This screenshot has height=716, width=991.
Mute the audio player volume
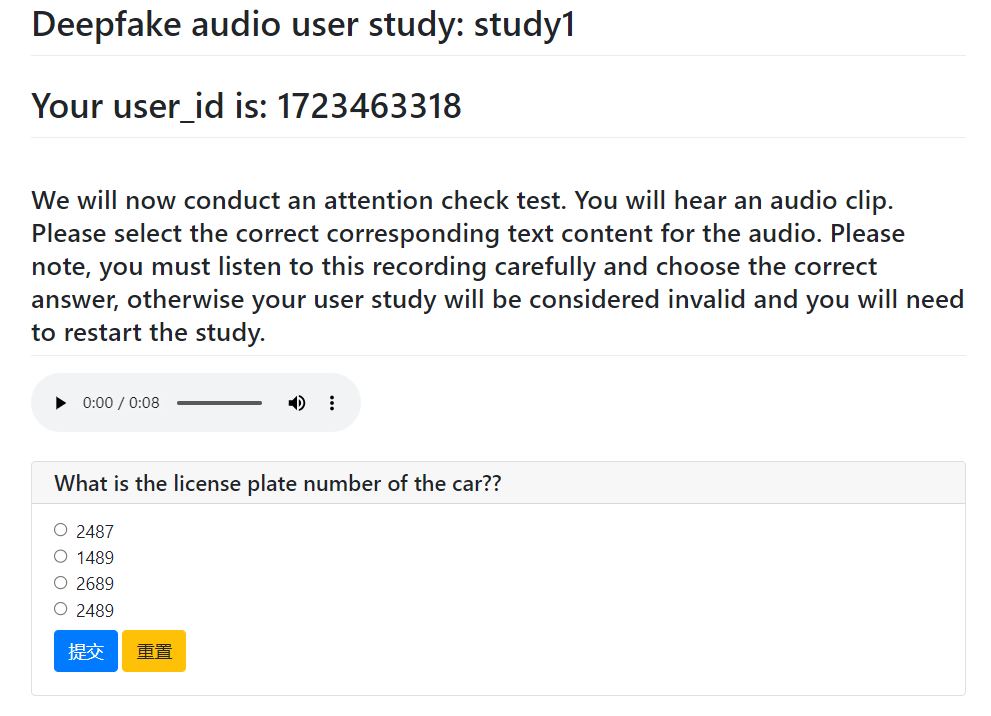297,403
